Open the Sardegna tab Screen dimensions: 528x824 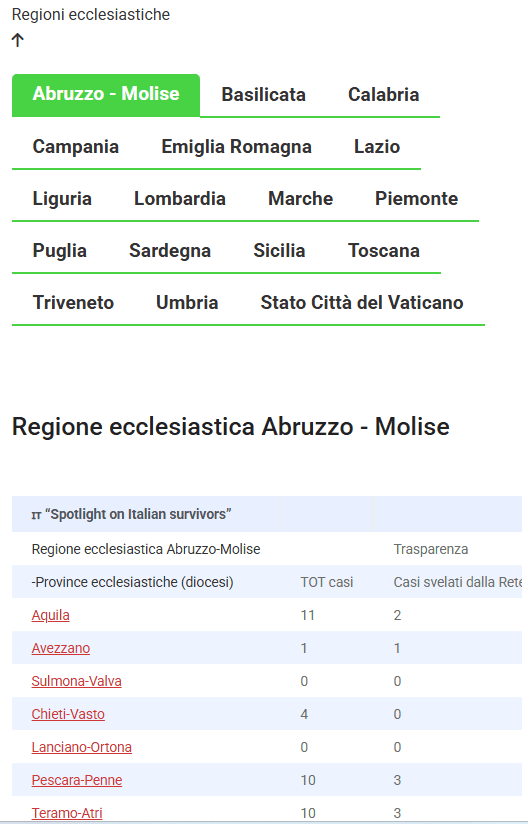click(170, 251)
